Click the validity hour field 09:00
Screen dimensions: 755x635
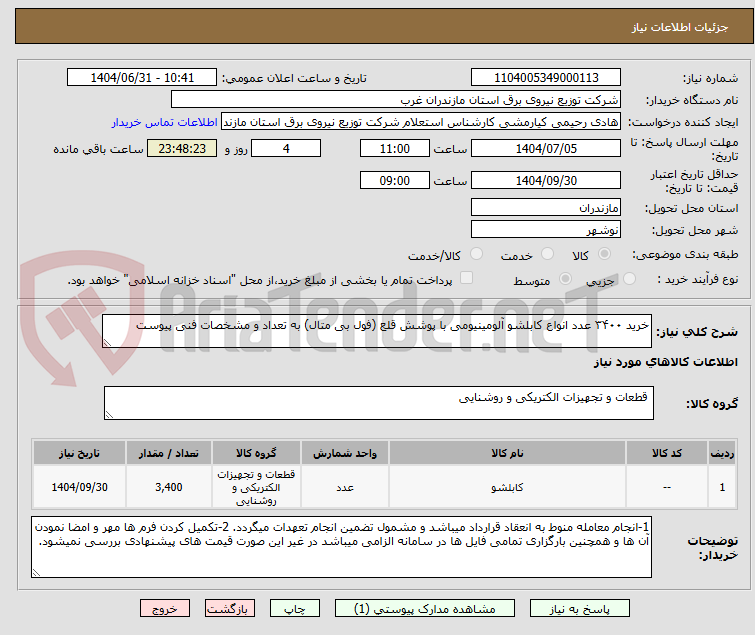tap(395, 180)
